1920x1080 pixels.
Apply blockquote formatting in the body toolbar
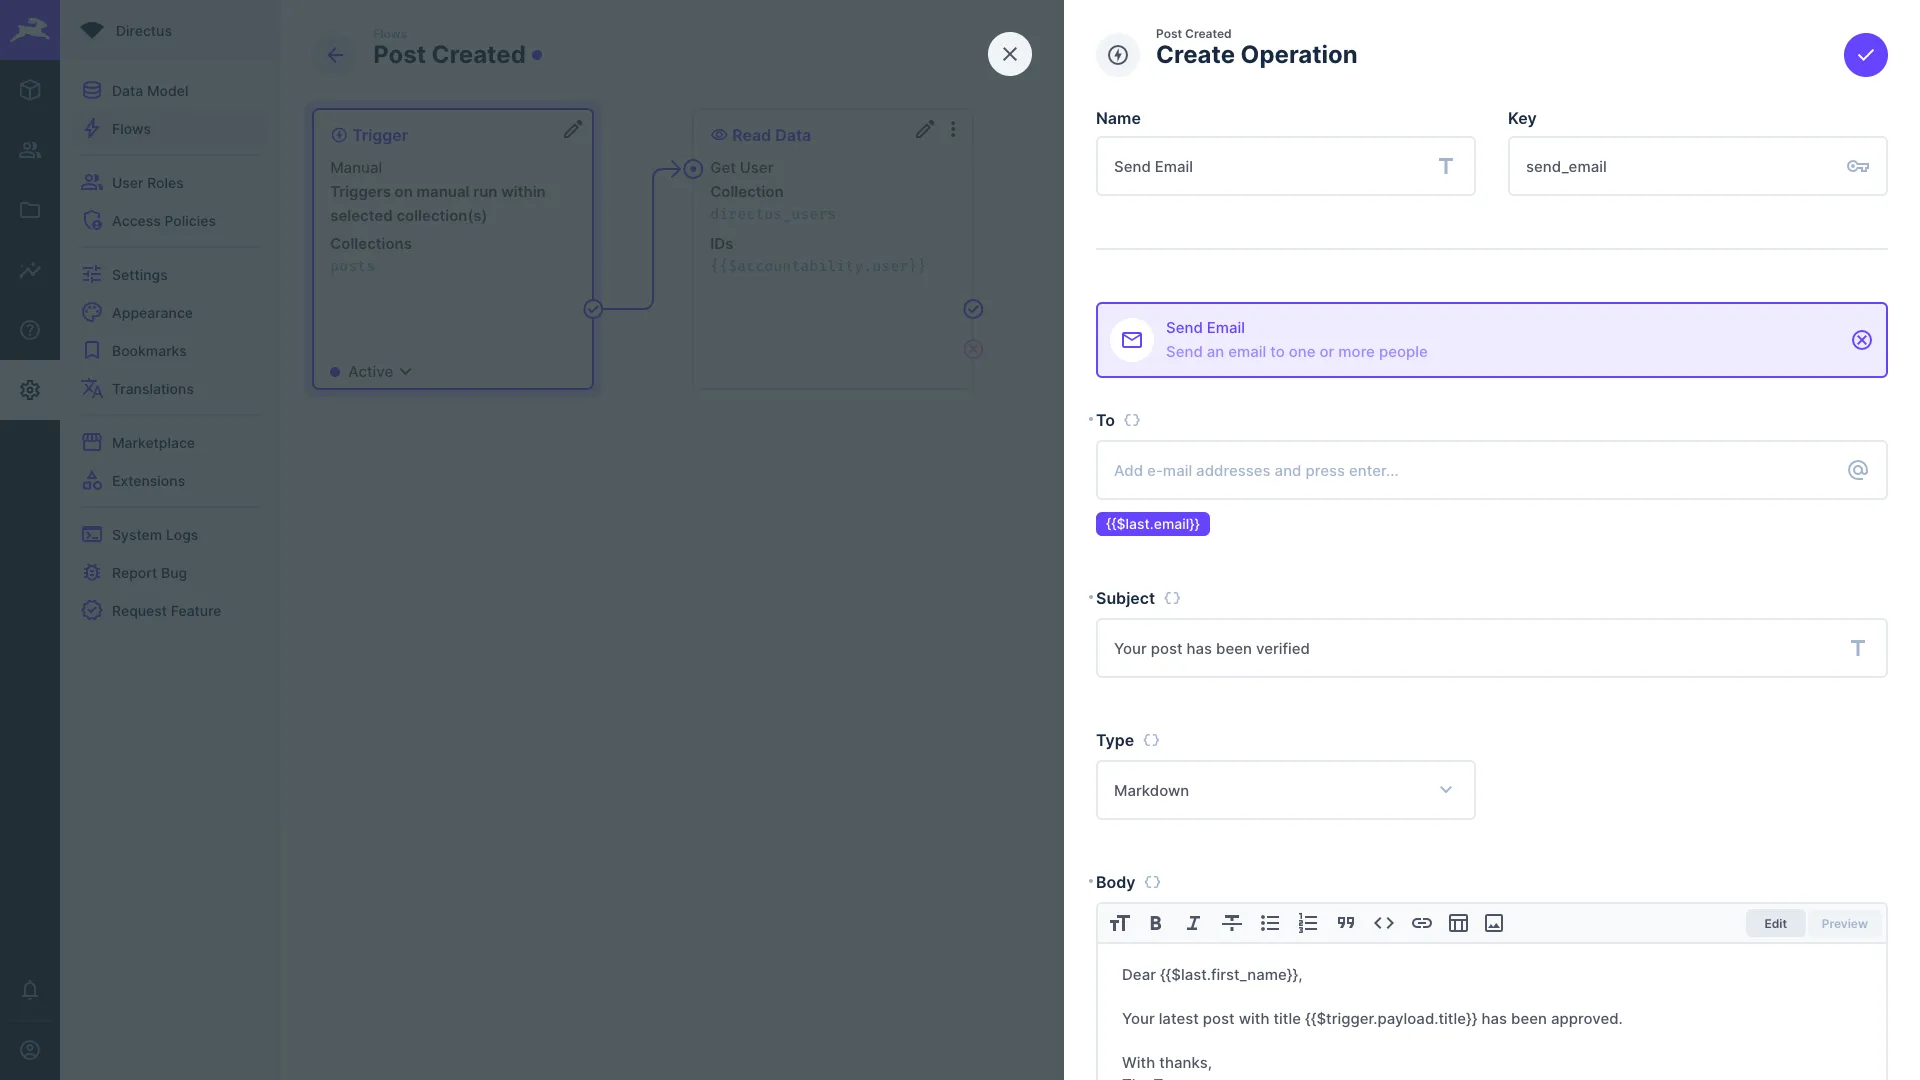click(1346, 923)
